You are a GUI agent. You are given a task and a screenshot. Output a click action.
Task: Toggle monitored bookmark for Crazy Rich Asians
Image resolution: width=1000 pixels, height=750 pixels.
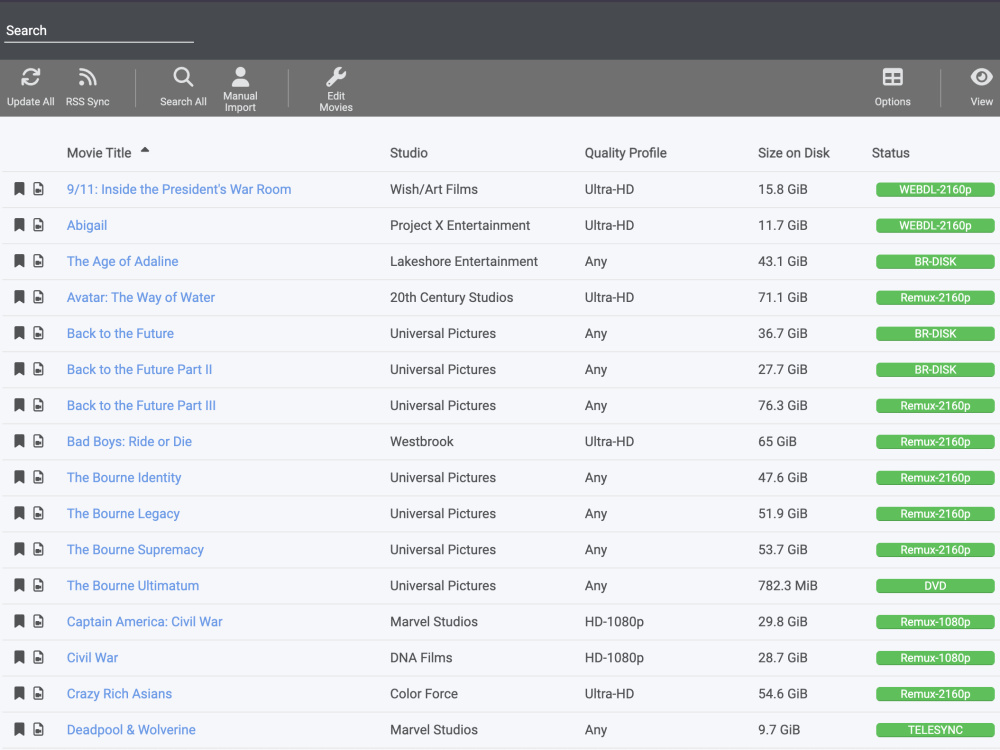coord(19,694)
